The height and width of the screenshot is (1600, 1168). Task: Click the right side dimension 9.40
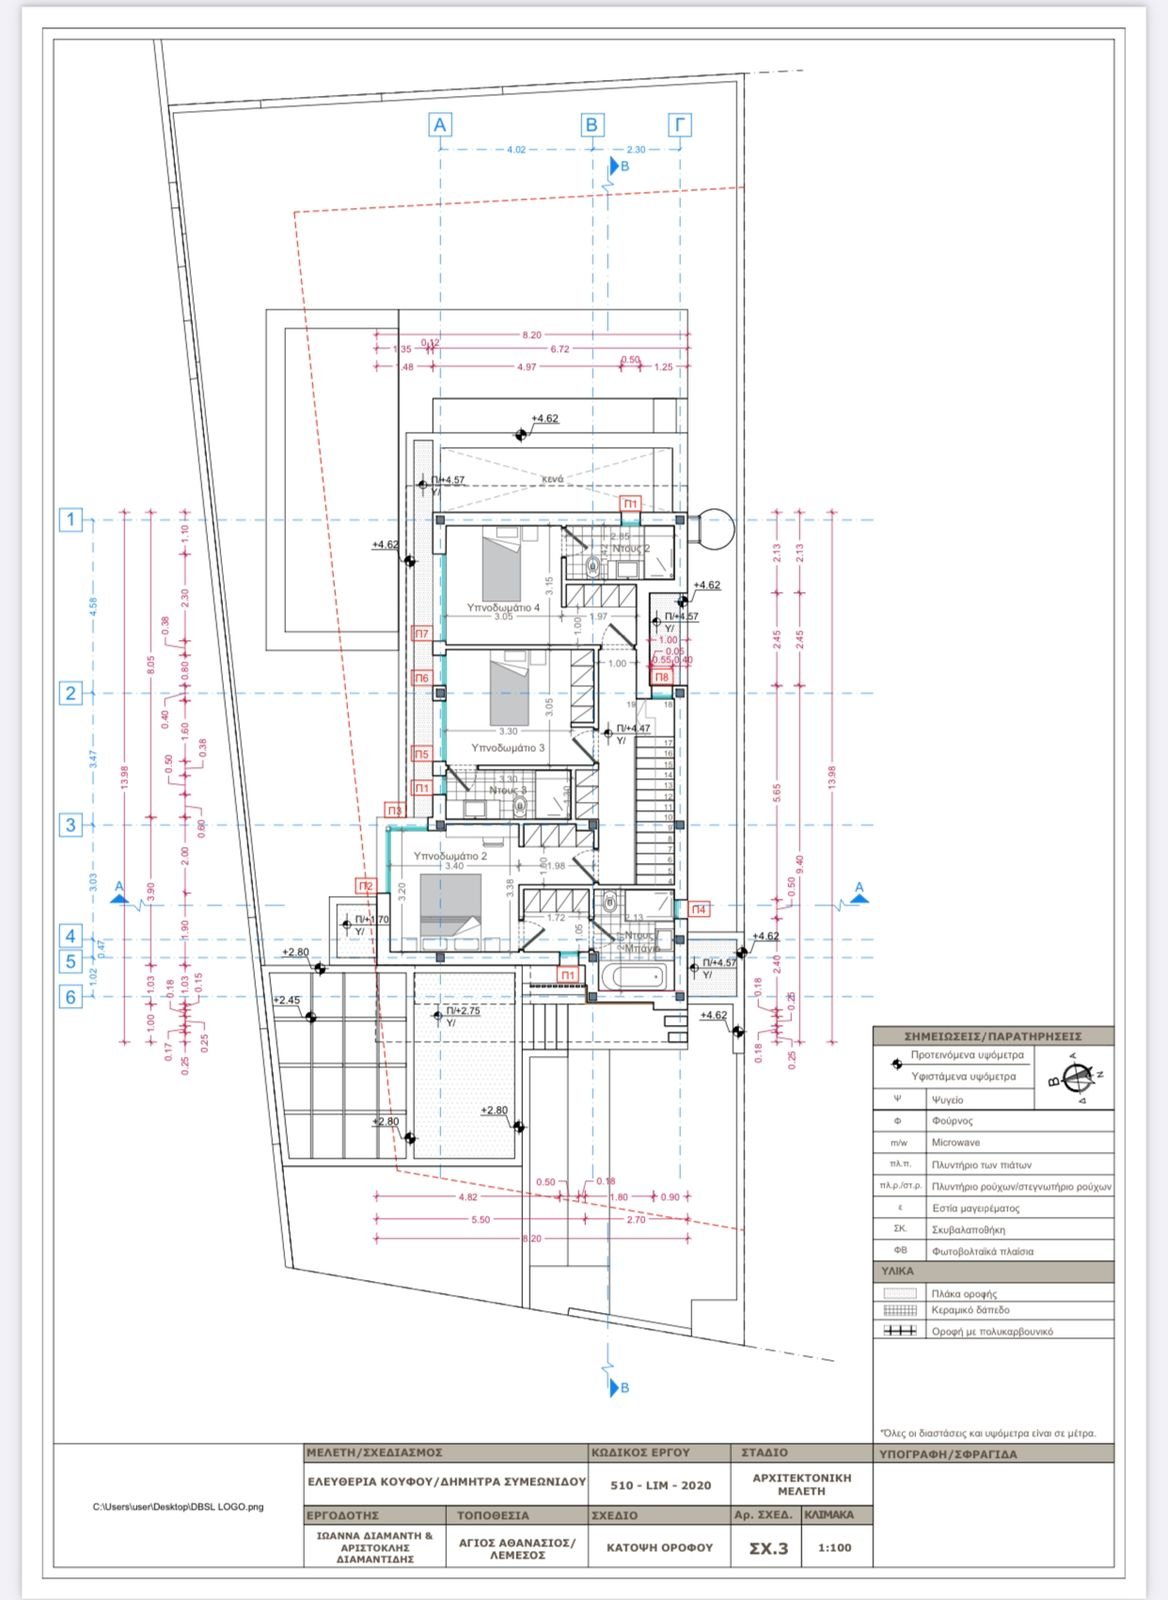tap(800, 863)
